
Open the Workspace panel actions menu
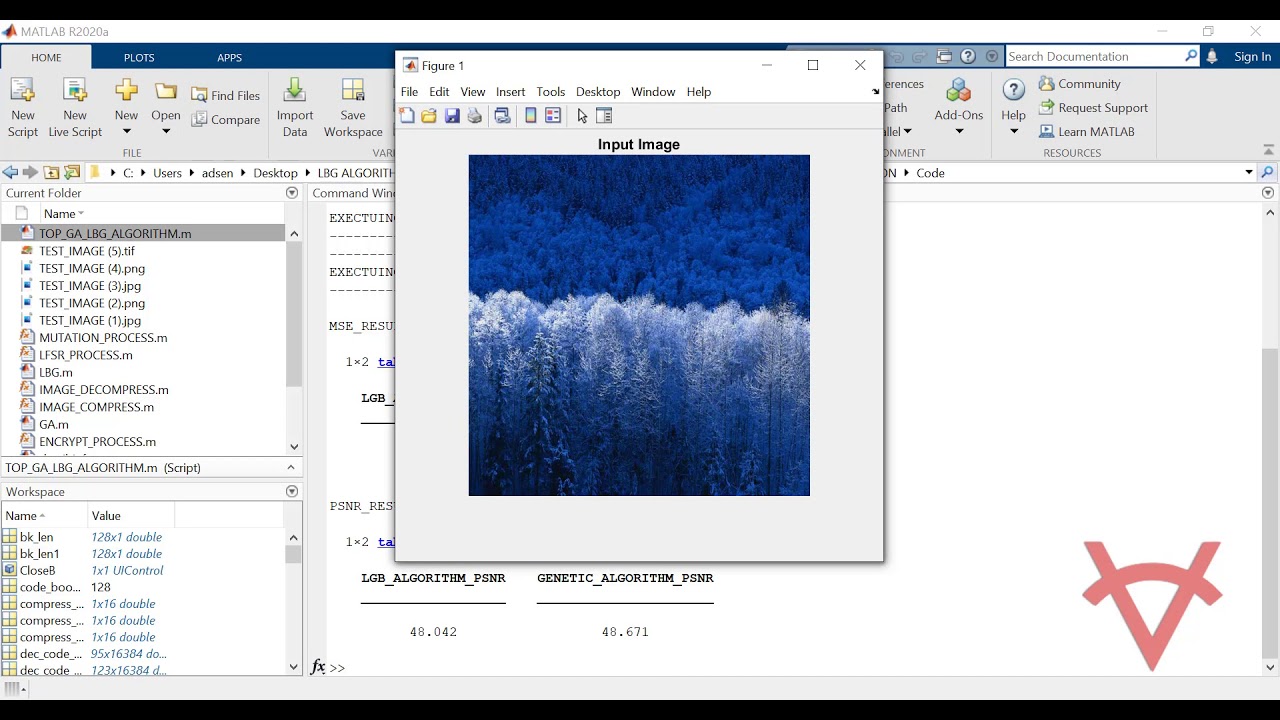[292, 492]
